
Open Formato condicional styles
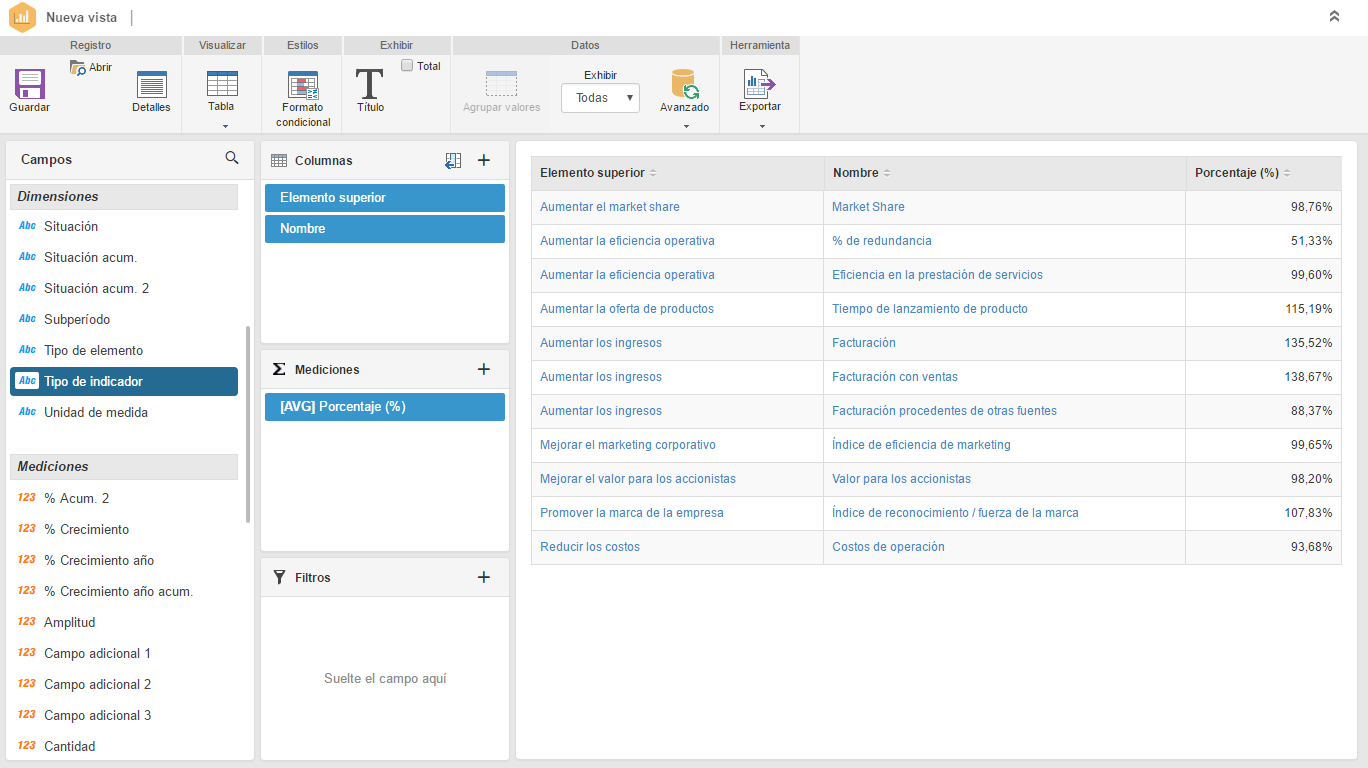tap(302, 87)
